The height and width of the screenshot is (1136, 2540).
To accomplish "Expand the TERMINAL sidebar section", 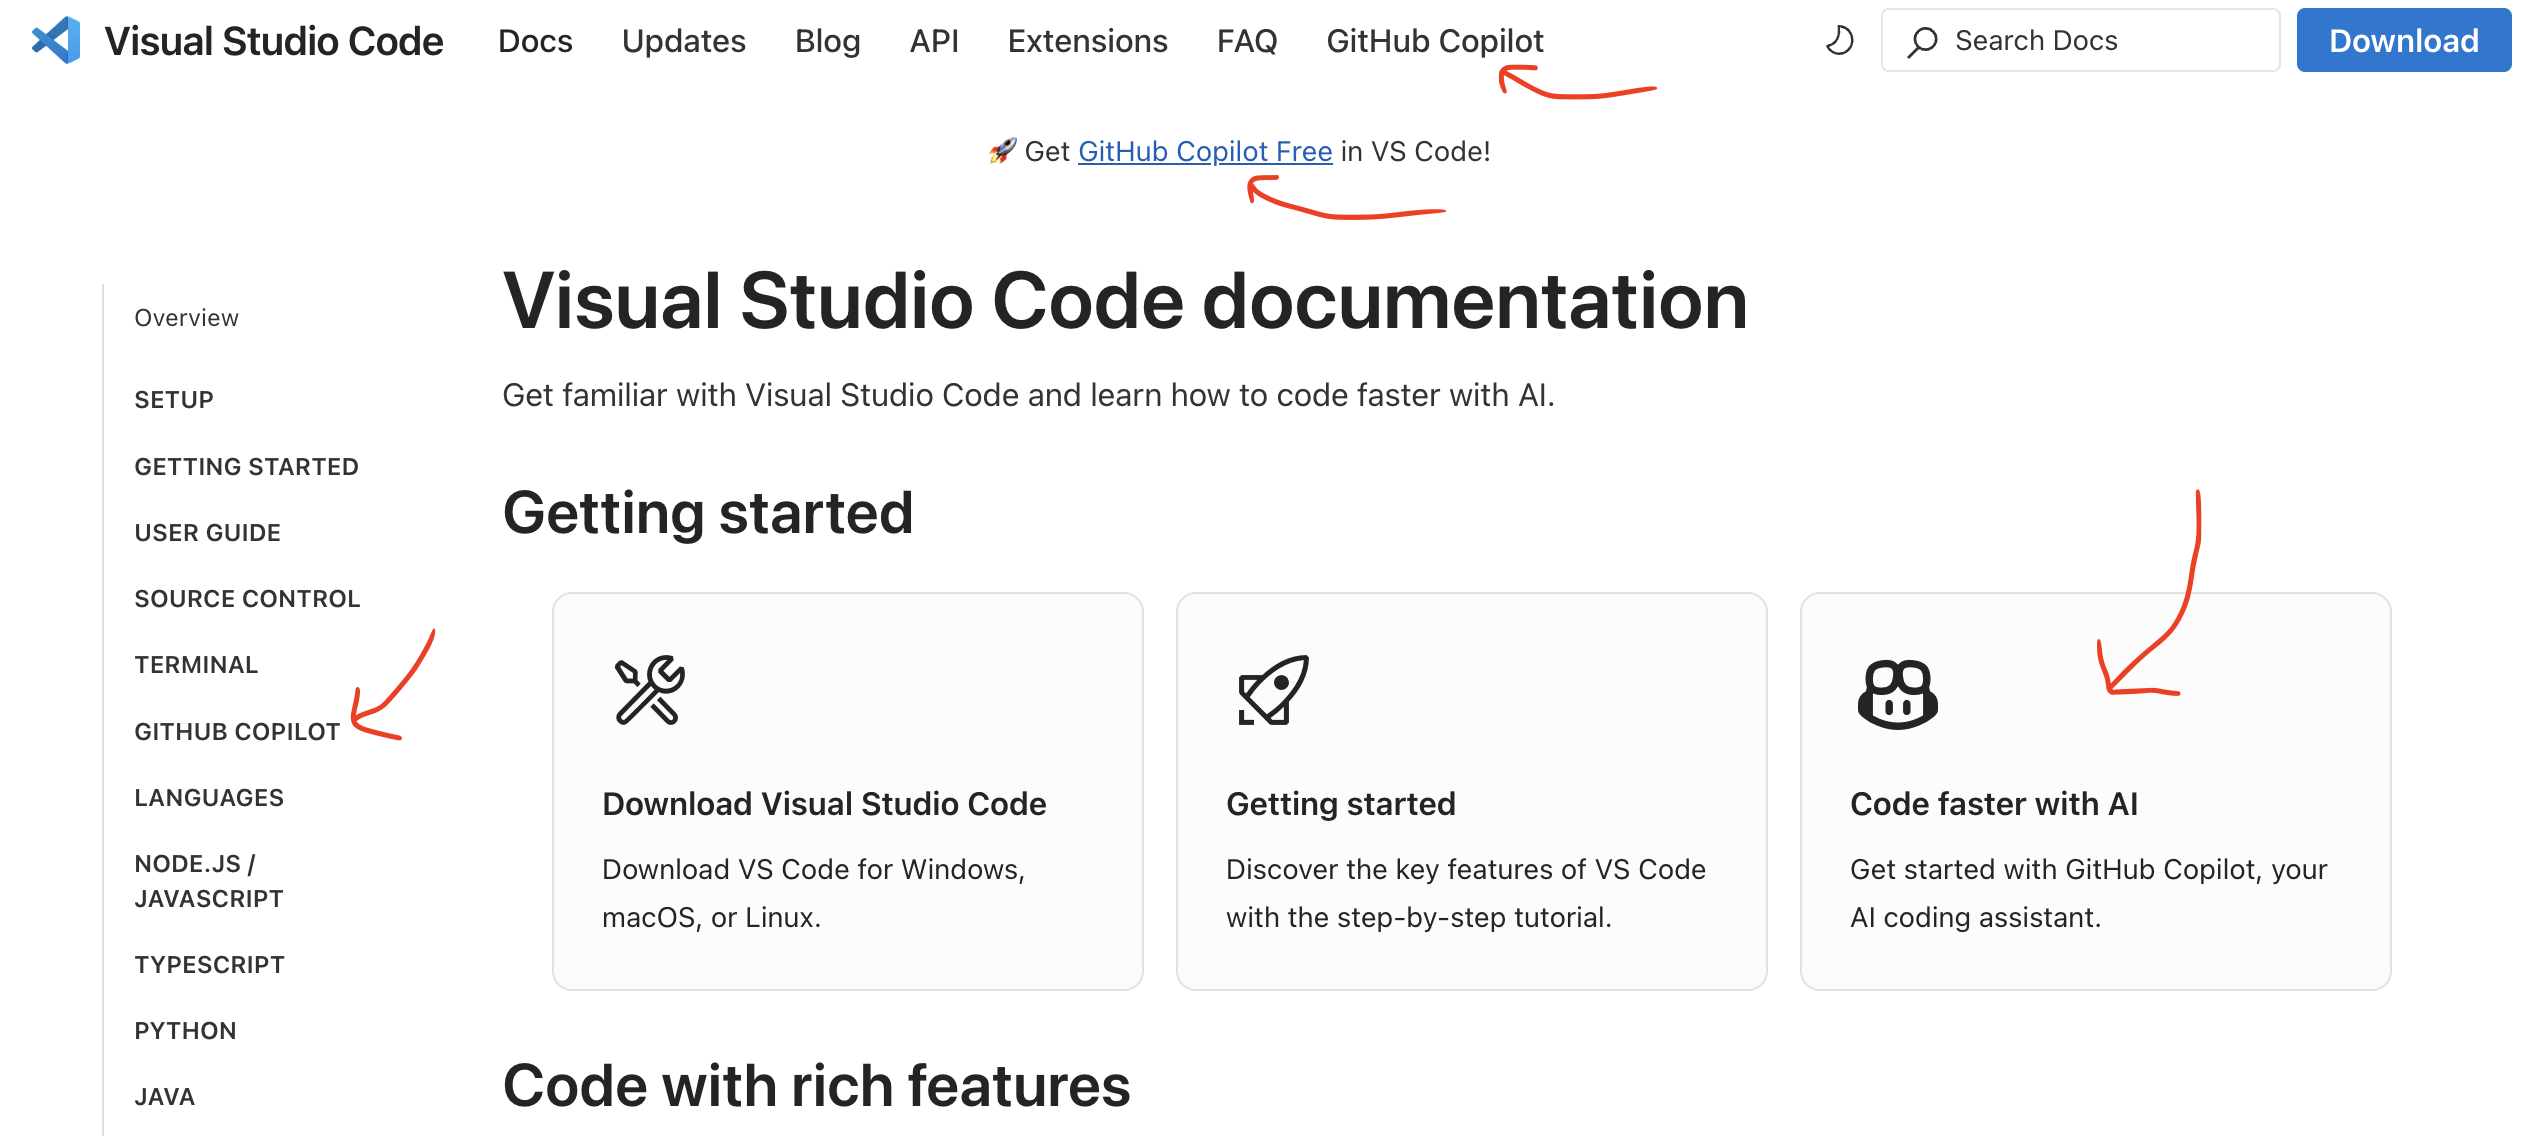I will click(196, 665).
